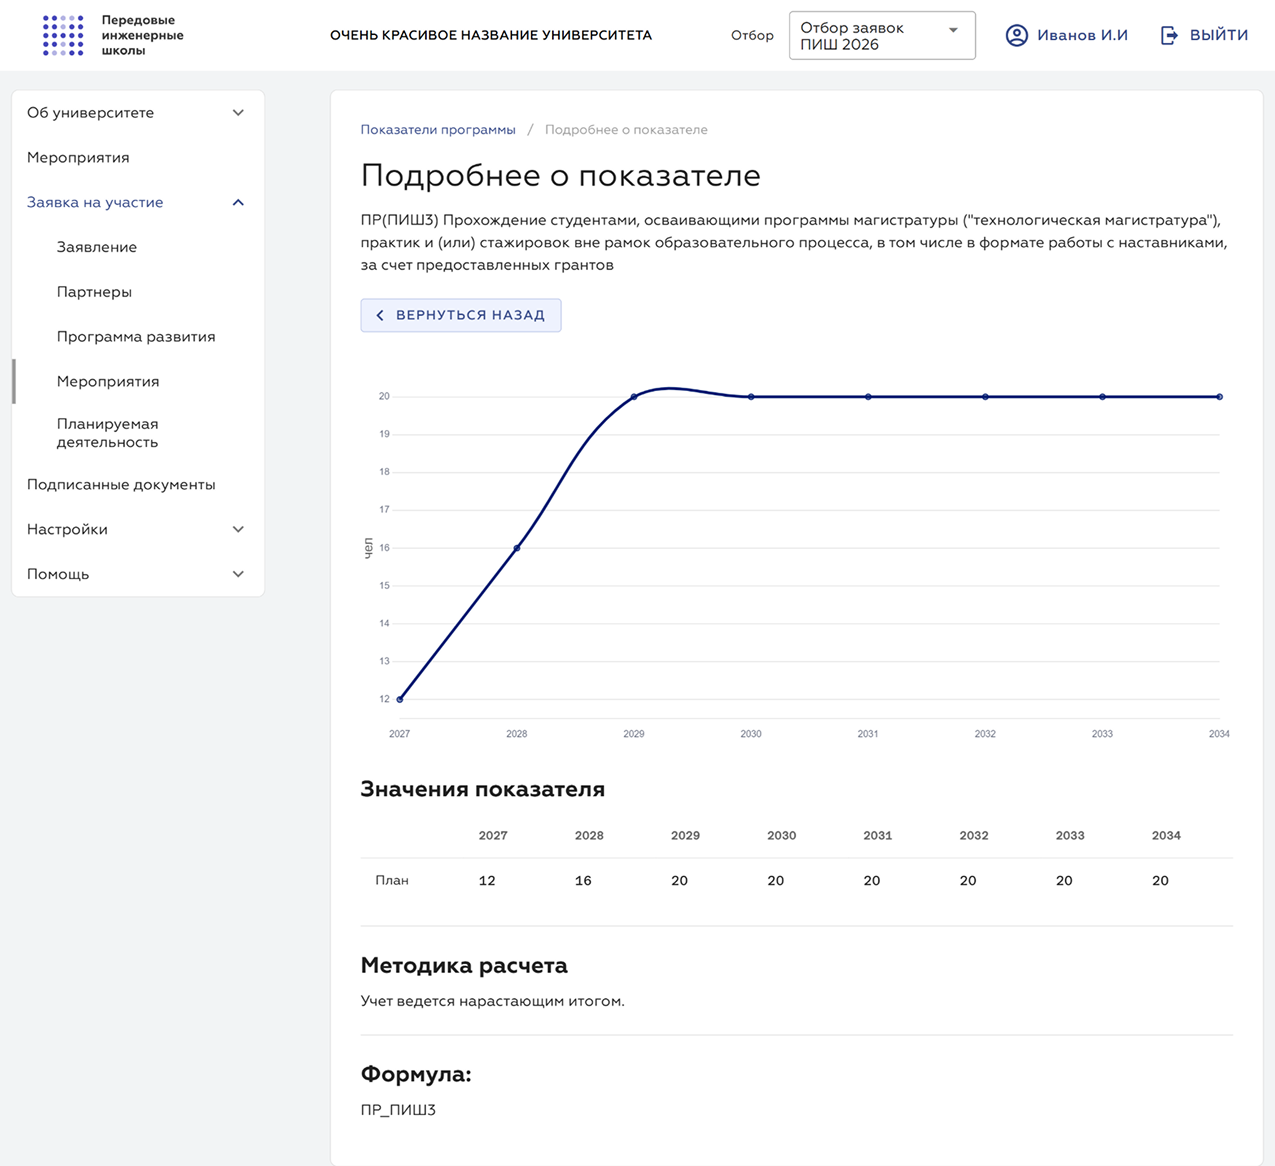The width and height of the screenshot is (1275, 1166).
Task: Click the value 16 in План row
Action: point(583,881)
